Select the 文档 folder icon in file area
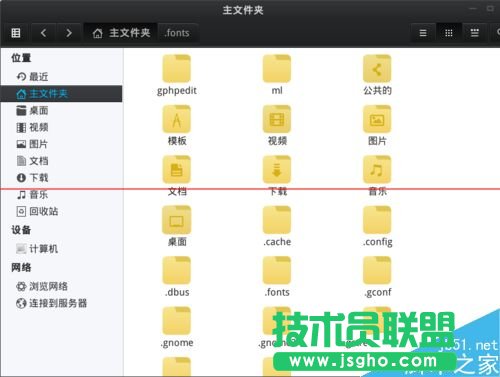 [177, 169]
